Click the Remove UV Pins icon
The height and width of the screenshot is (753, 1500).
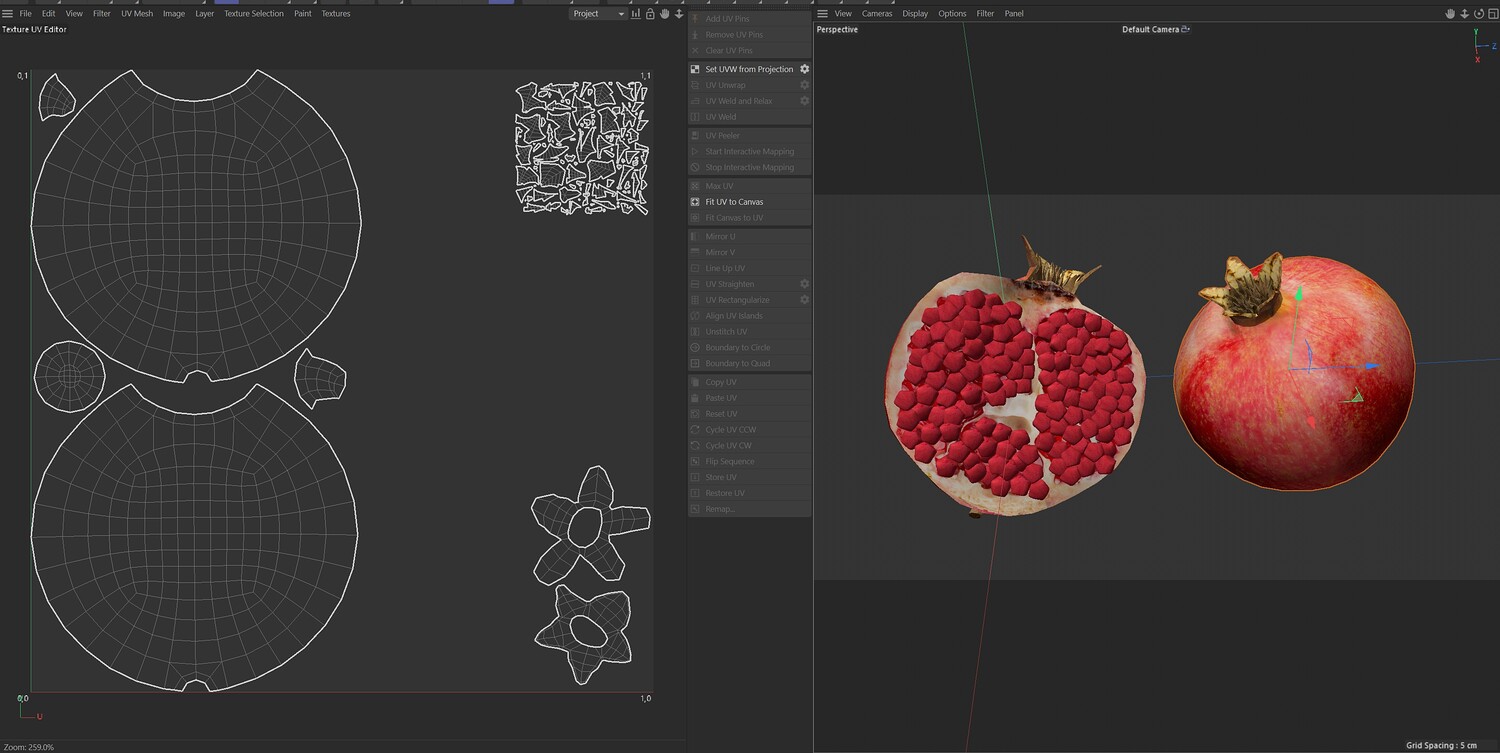click(x=696, y=35)
